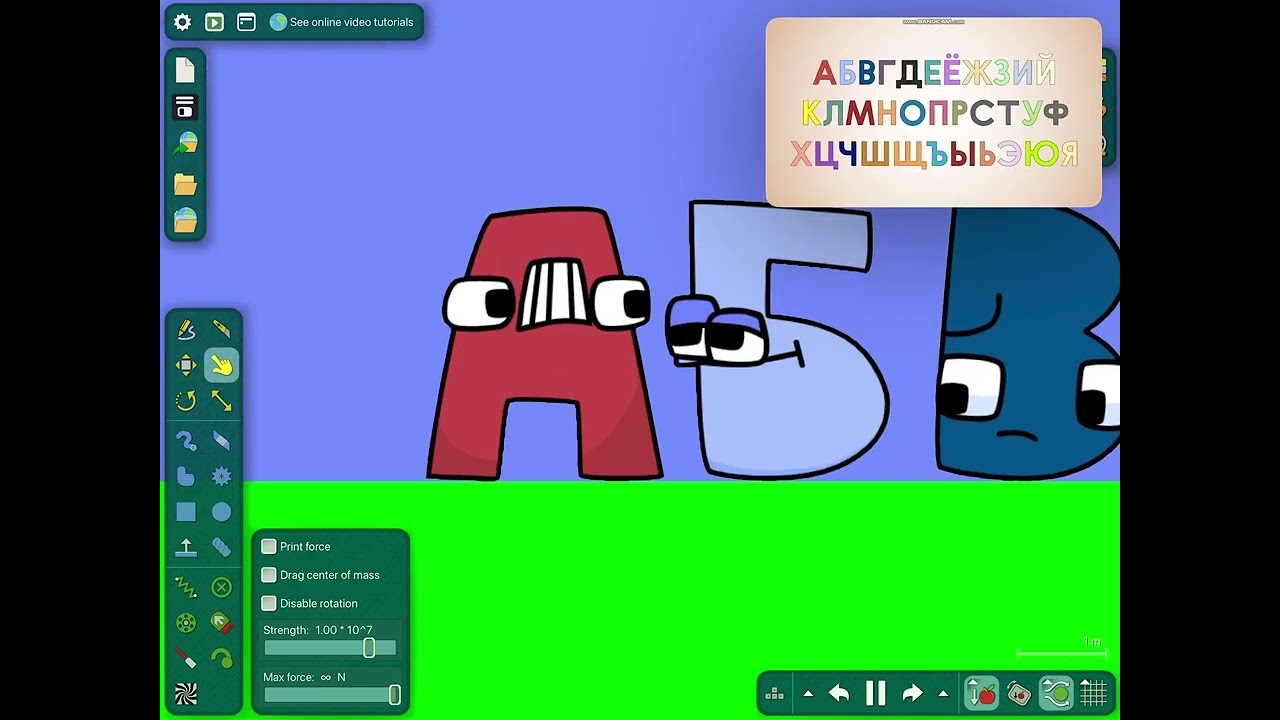This screenshot has width=1280, height=720.
Task: Enable the Print force checkbox
Action: 269,546
